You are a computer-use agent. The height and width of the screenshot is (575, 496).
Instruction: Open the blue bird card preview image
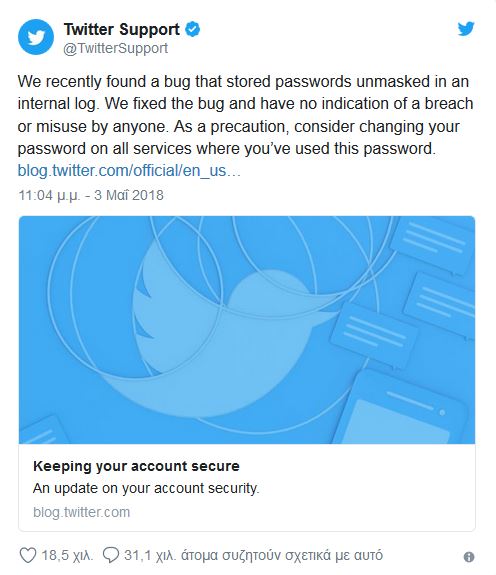pyautogui.click(x=247, y=330)
